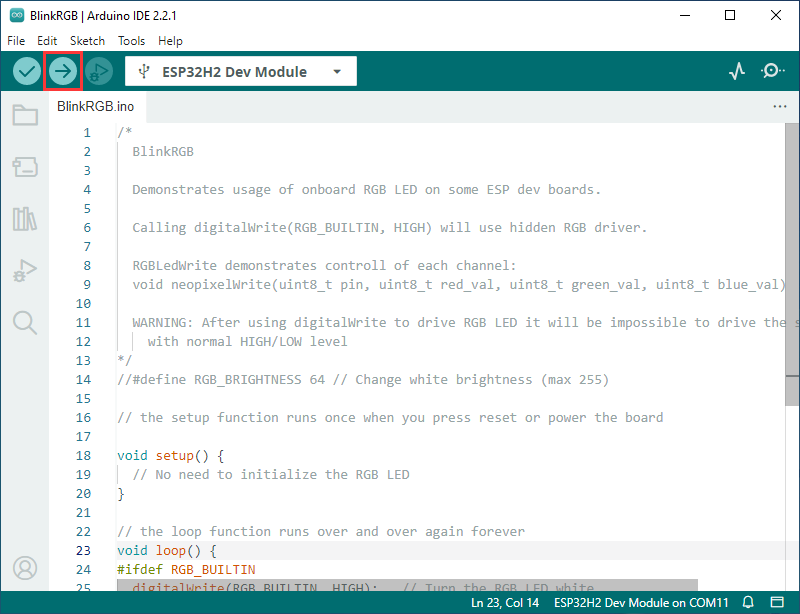Click line number 14 in the gutter
Viewport: 800px width, 614px height.
click(84, 380)
